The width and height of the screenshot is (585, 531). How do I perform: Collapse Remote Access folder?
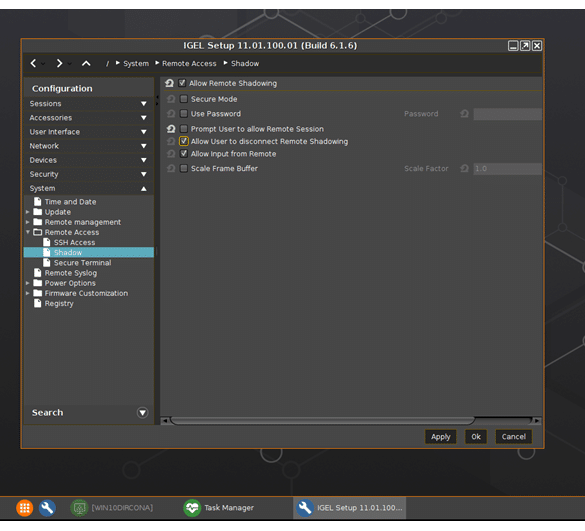pyautogui.click(x=28, y=232)
